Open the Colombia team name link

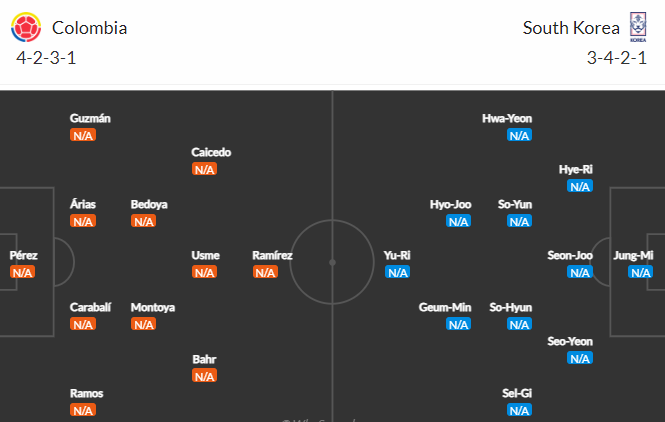pyautogui.click(x=89, y=28)
